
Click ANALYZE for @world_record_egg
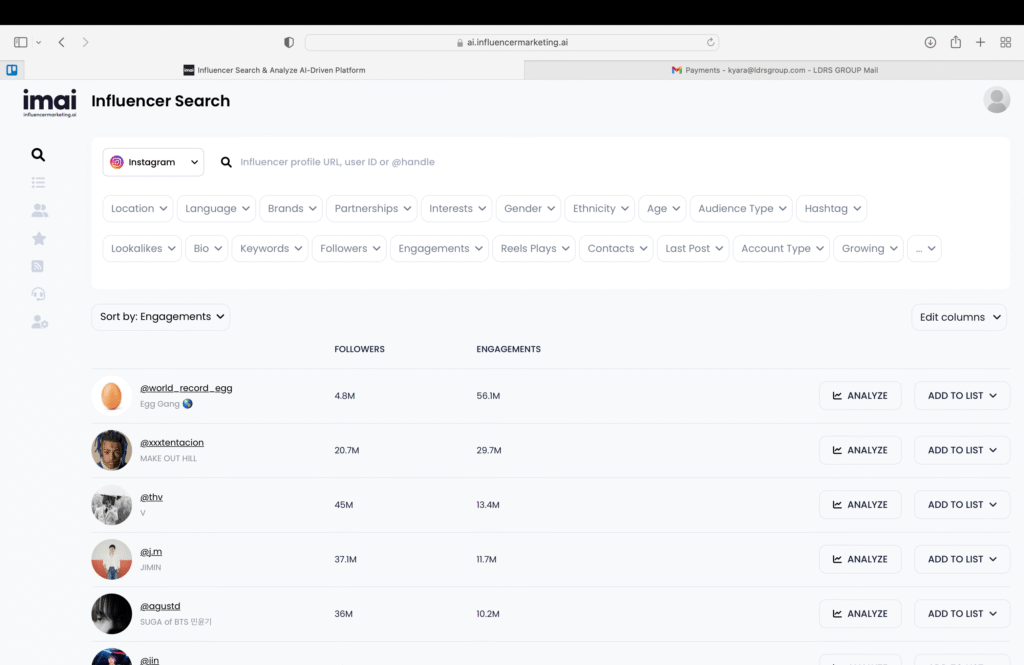tap(860, 395)
